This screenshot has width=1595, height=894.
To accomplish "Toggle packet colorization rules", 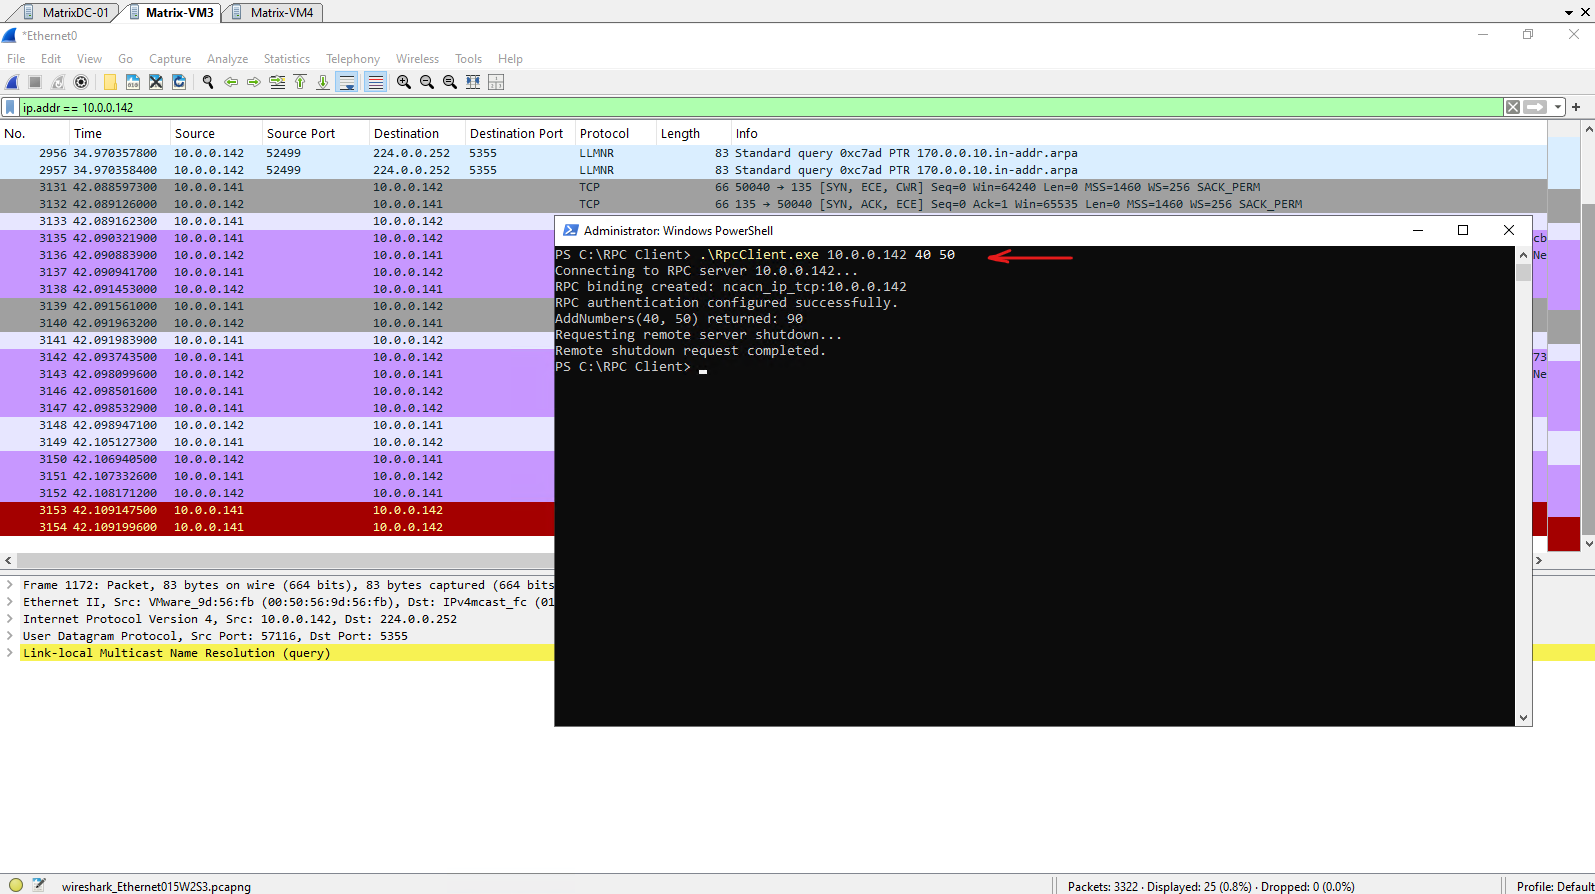I will (x=375, y=82).
